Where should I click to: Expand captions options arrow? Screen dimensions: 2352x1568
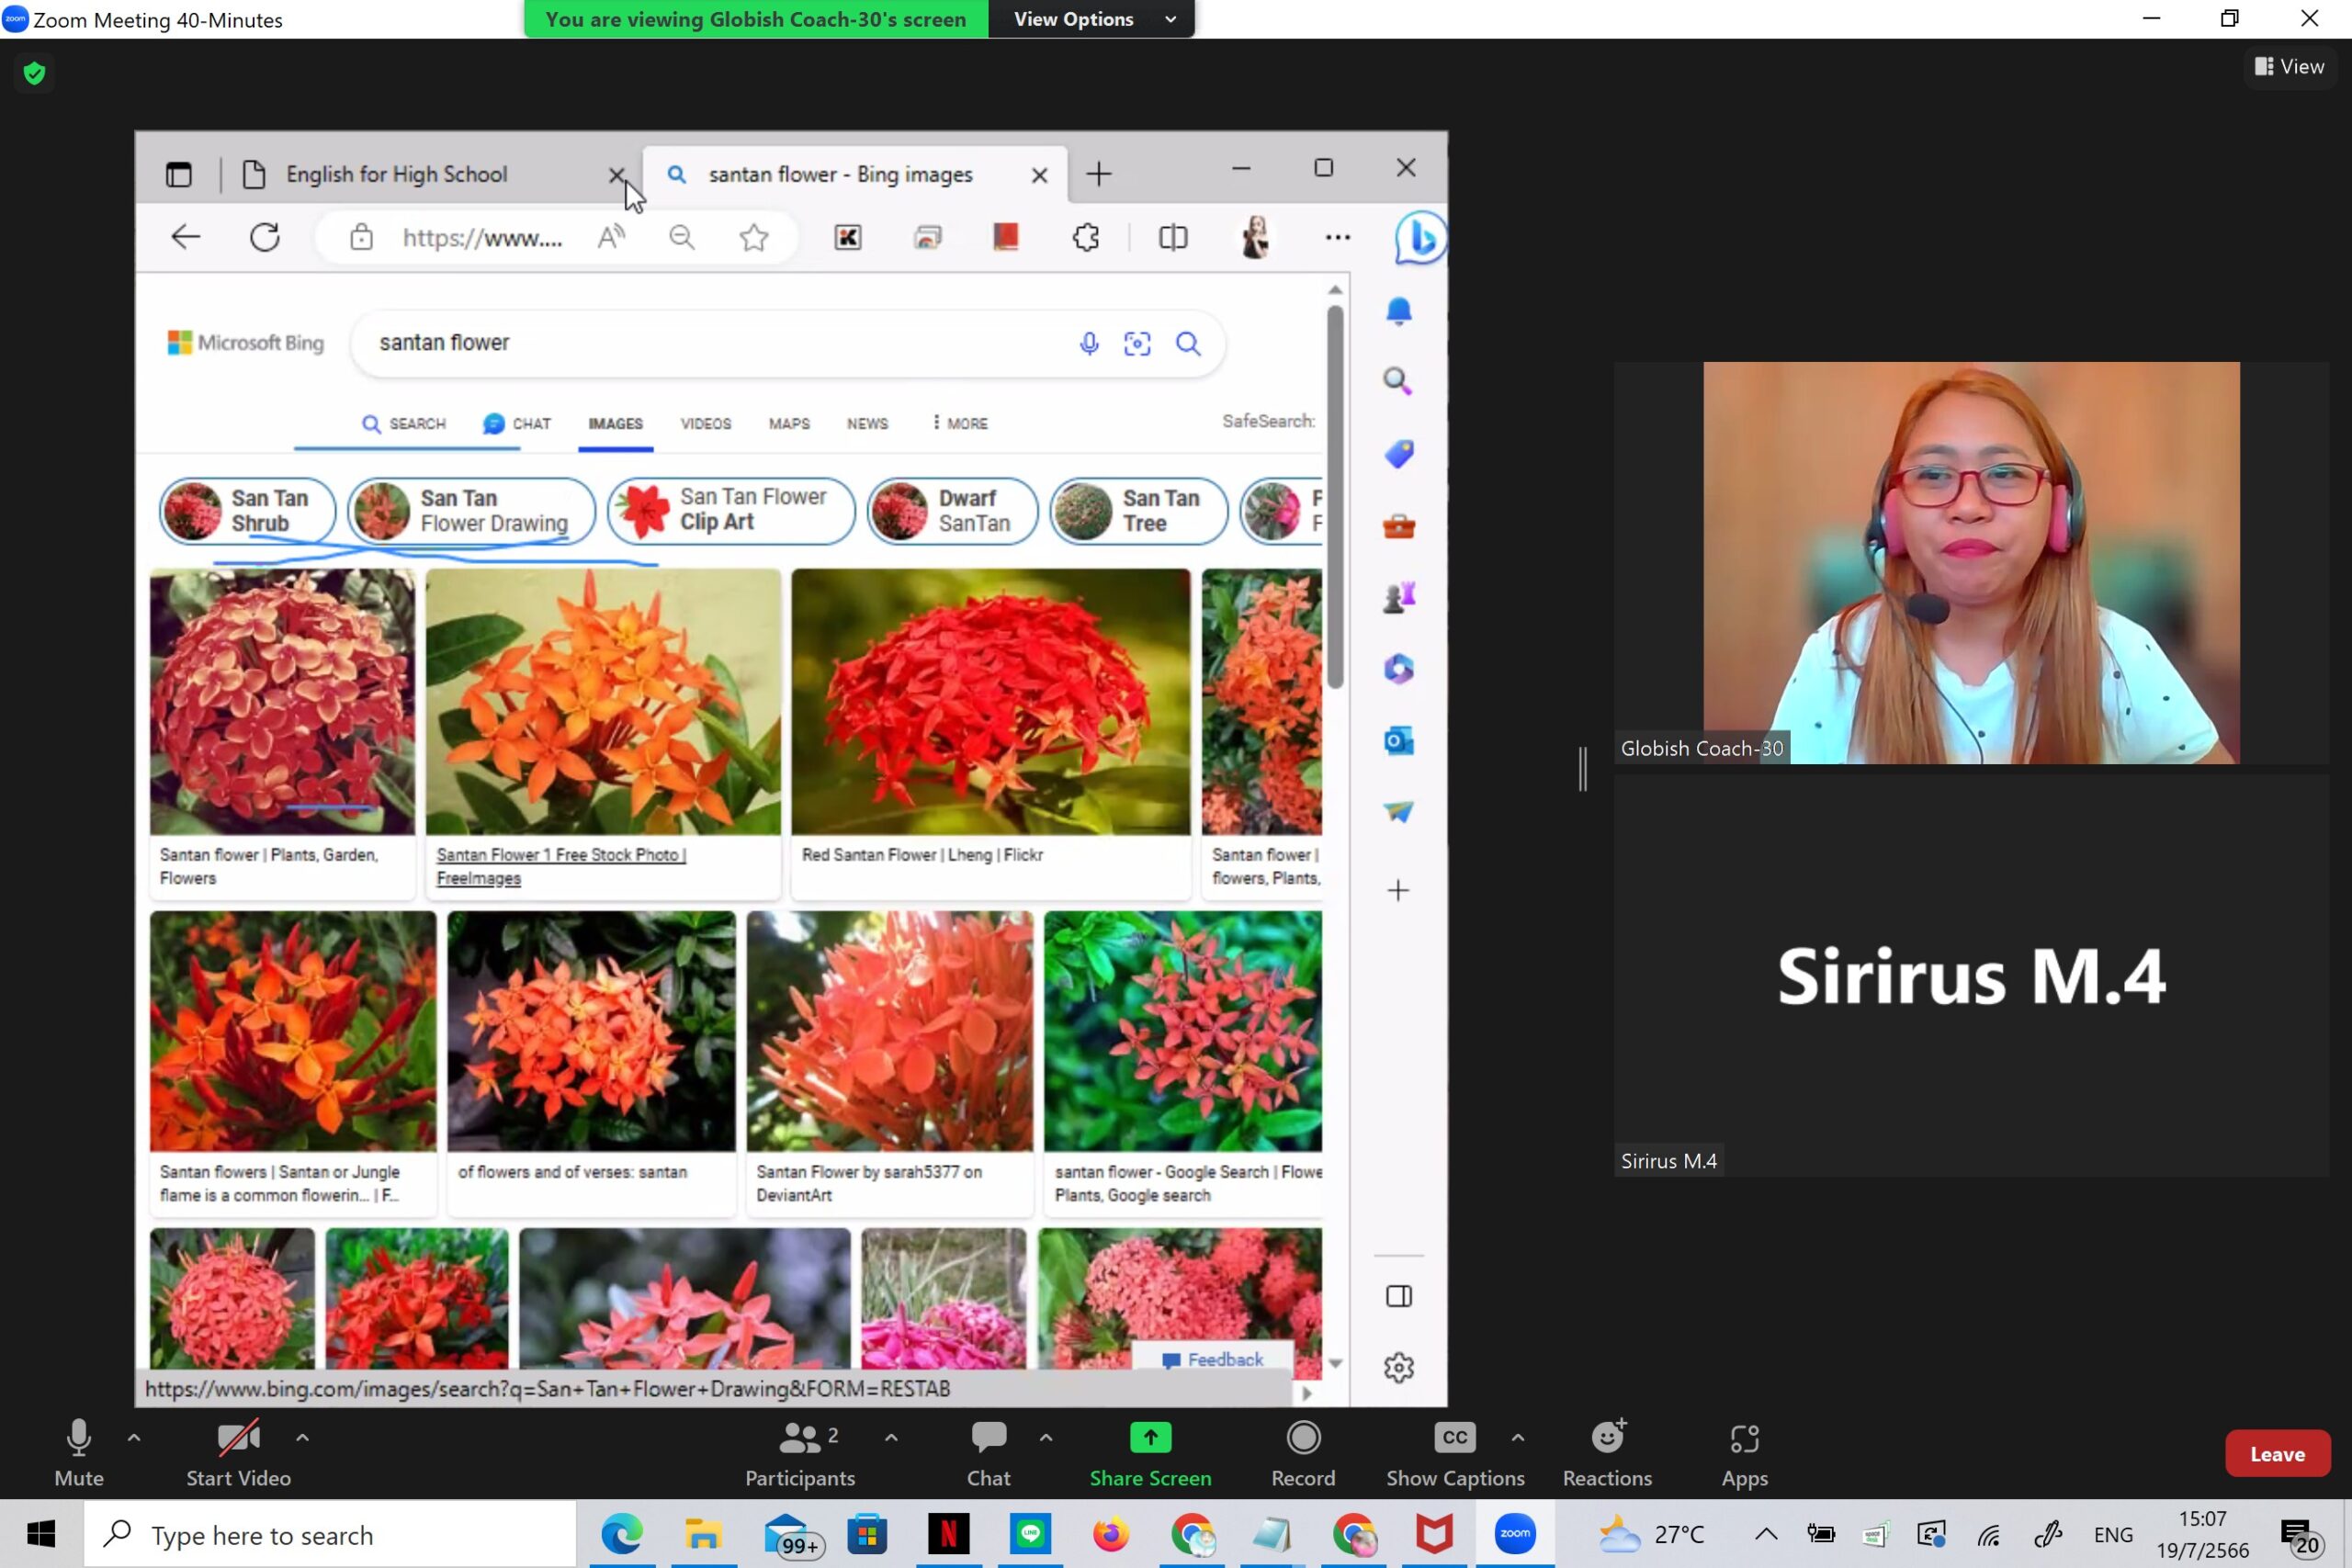(x=1517, y=1437)
